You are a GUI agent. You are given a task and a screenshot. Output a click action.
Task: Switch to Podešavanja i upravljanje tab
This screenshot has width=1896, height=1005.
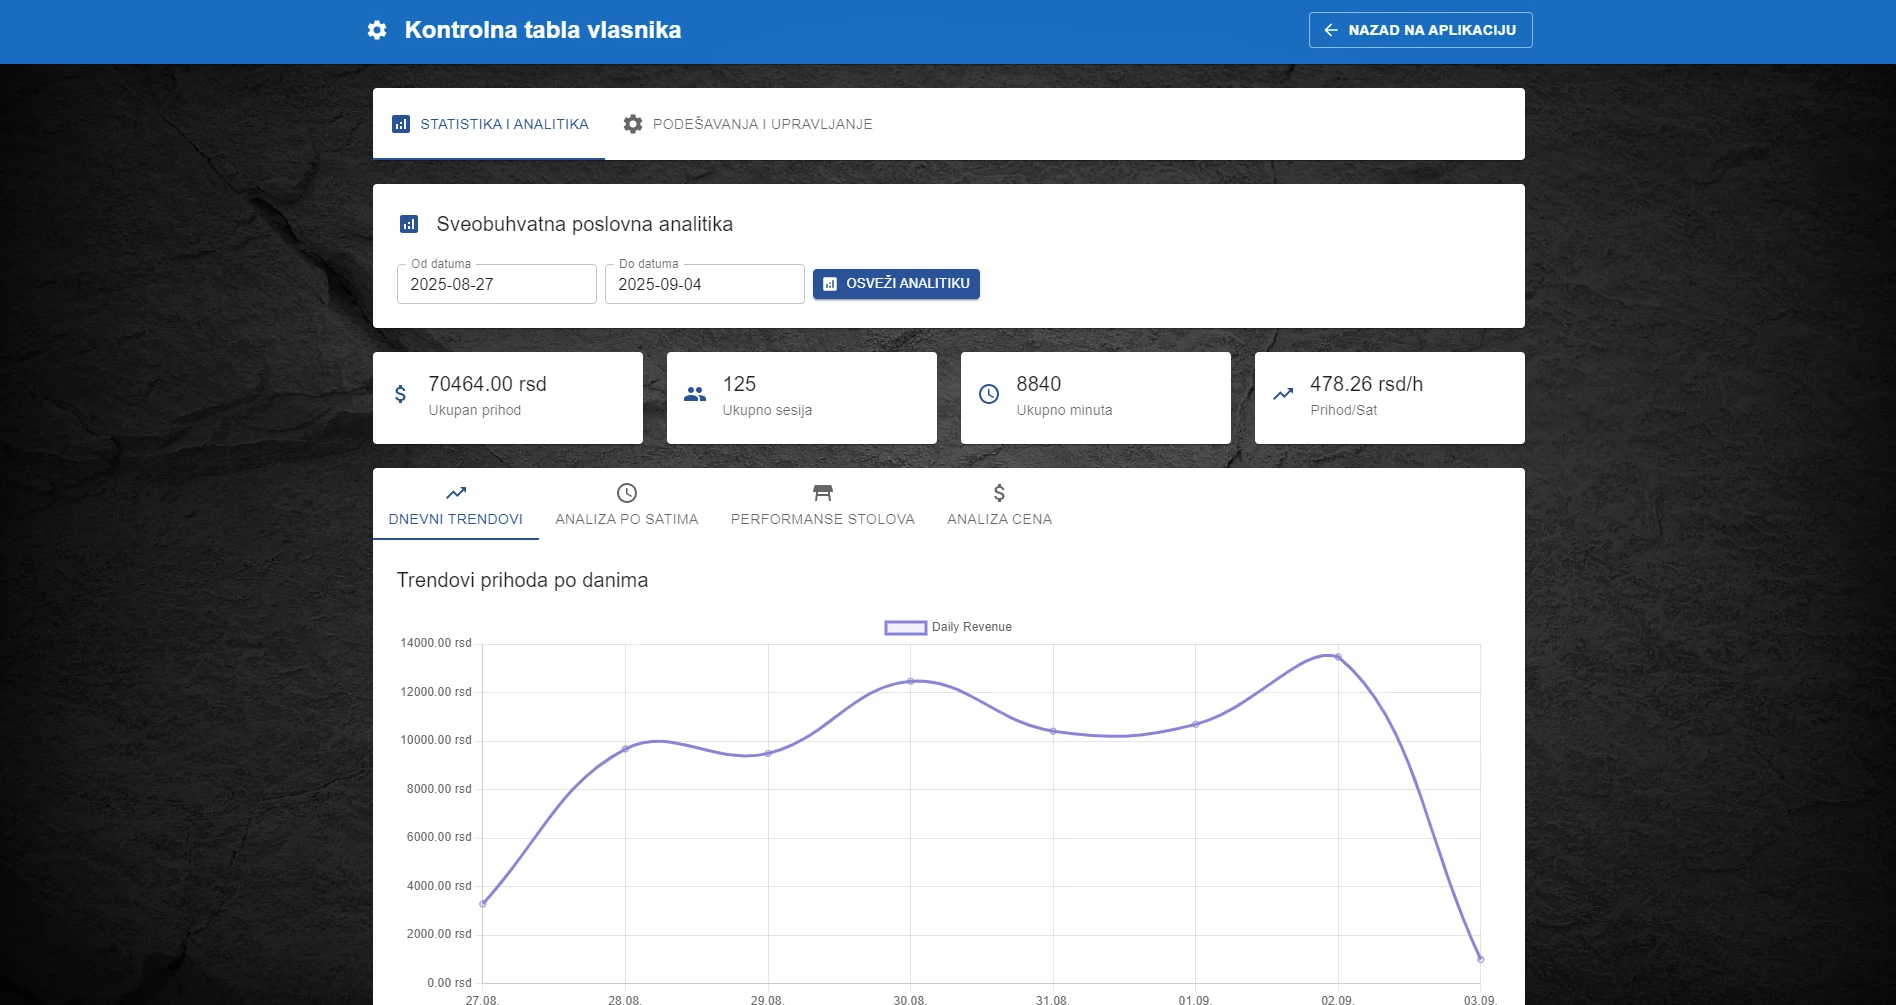(x=748, y=124)
